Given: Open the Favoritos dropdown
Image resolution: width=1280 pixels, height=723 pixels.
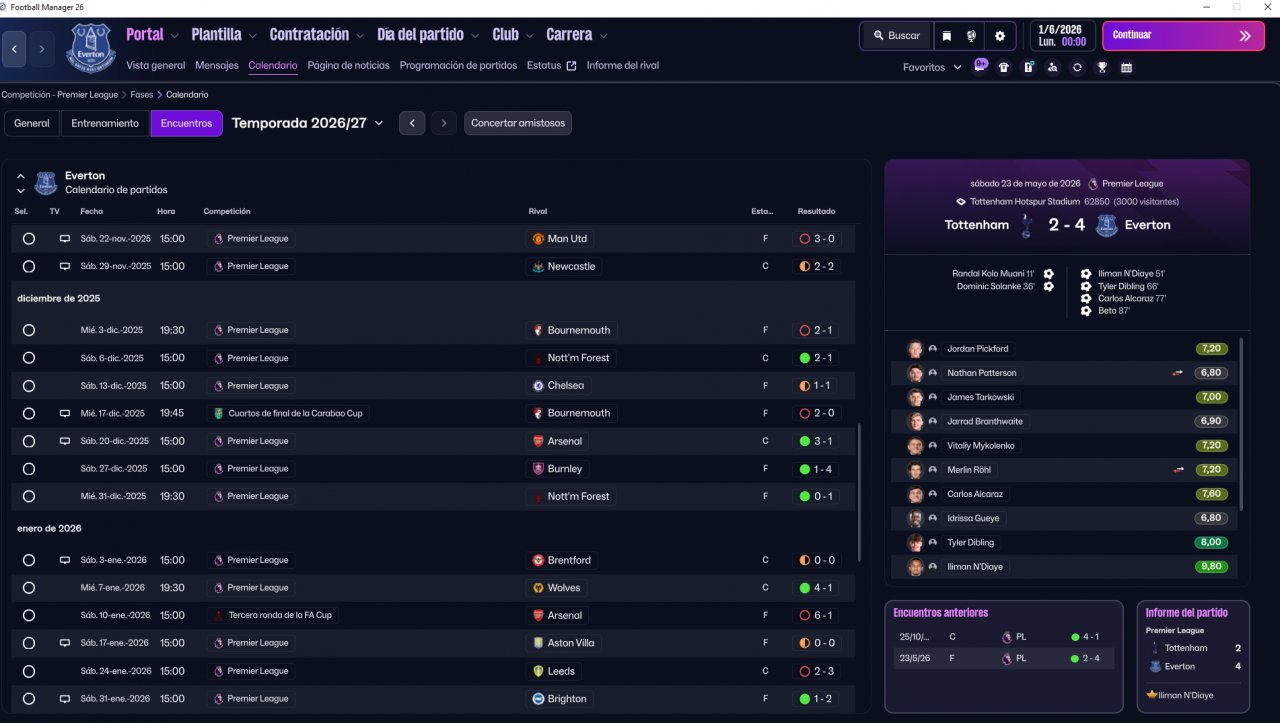Looking at the screenshot, I should pos(932,68).
